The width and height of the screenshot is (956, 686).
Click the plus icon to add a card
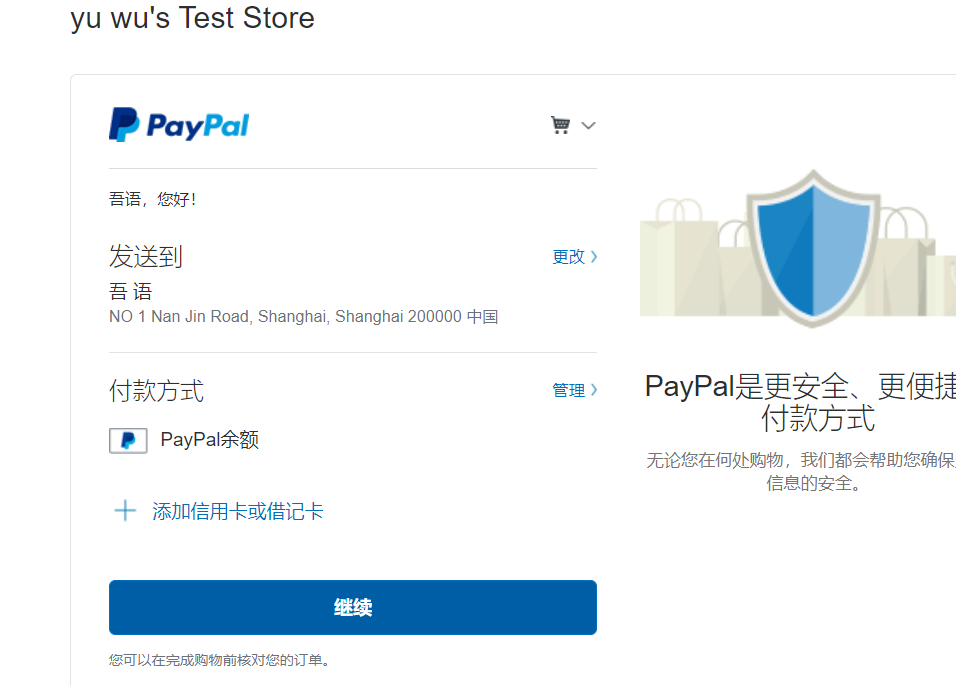(x=125, y=510)
